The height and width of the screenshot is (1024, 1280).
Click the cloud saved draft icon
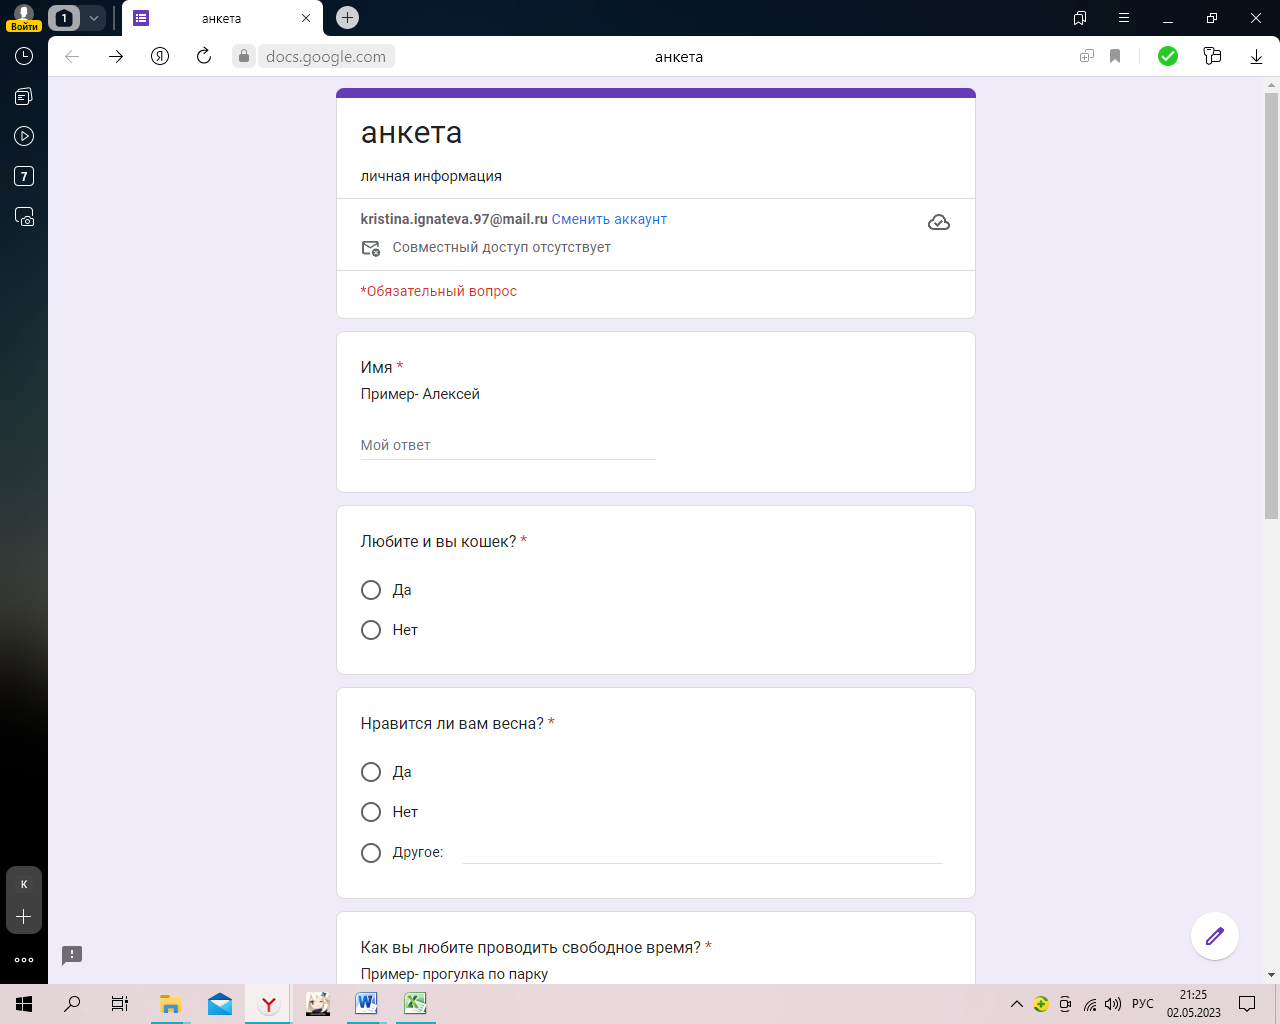(x=939, y=222)
